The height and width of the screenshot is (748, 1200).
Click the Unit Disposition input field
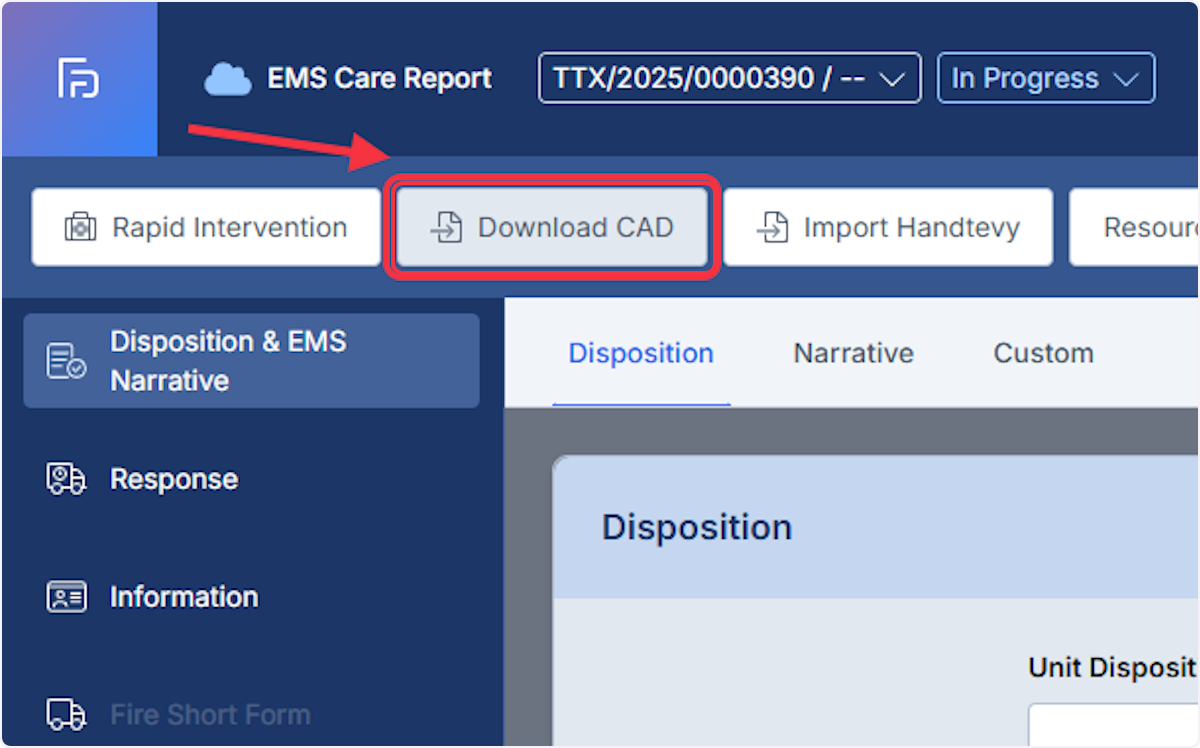tap(1113, 724)
